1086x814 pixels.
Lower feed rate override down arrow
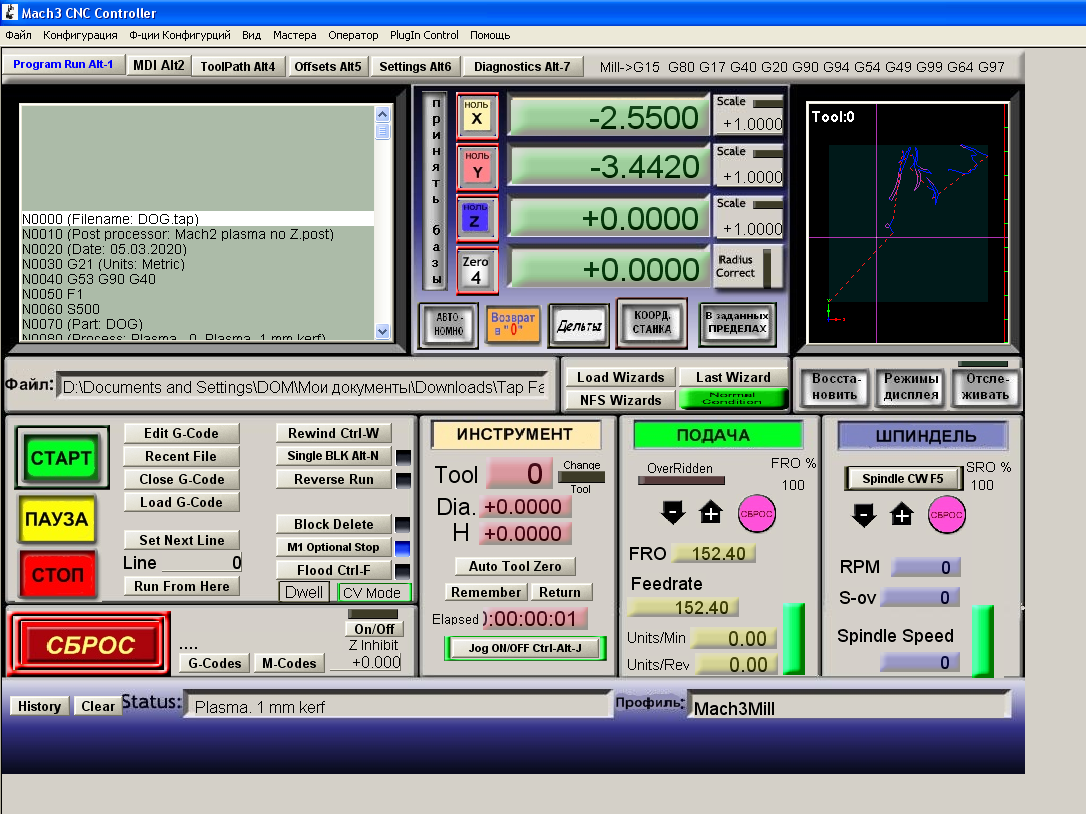tap(673, 513)
